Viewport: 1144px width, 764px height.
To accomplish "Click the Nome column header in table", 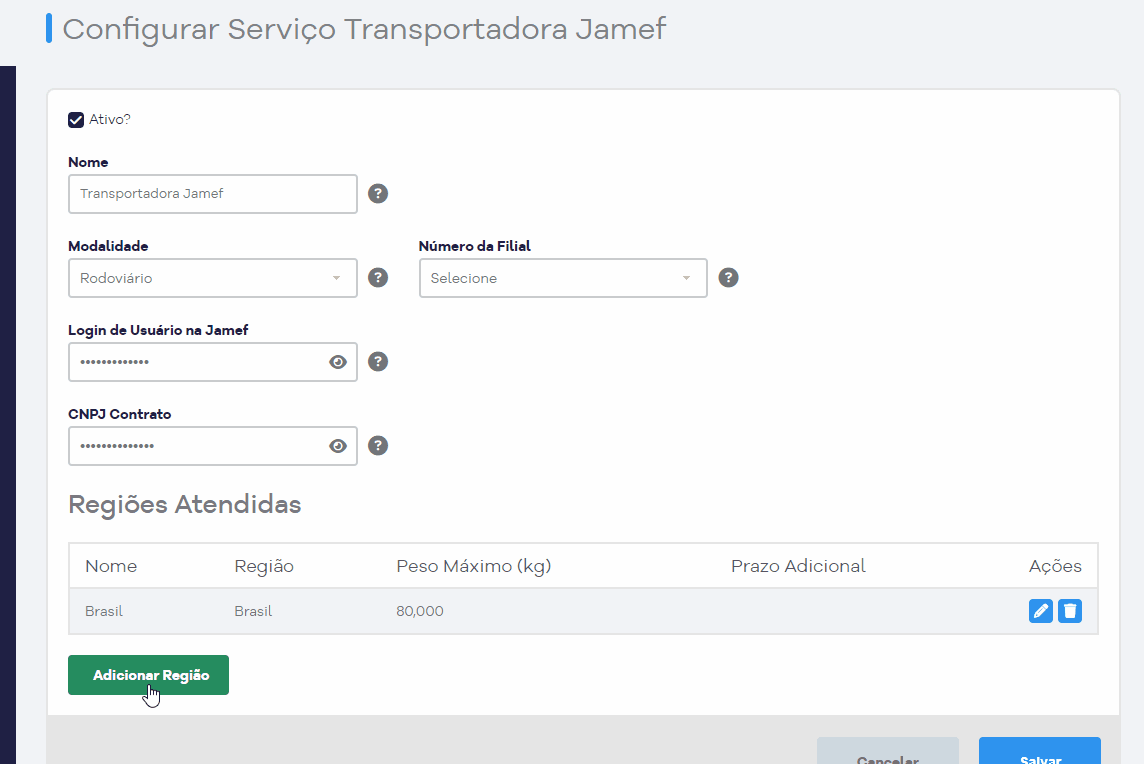I will pyautogui.click(x=111, y=566).
